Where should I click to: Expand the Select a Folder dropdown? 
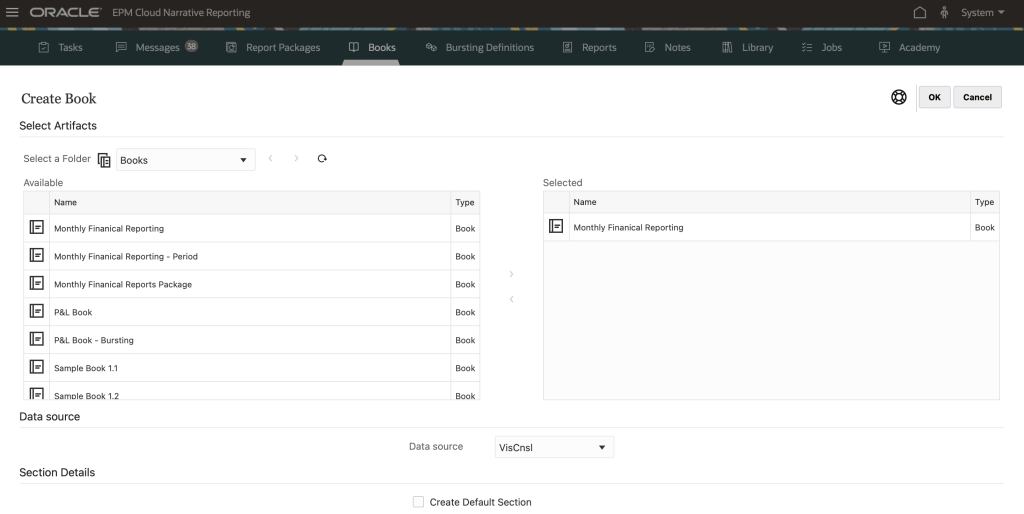(185, 160)
